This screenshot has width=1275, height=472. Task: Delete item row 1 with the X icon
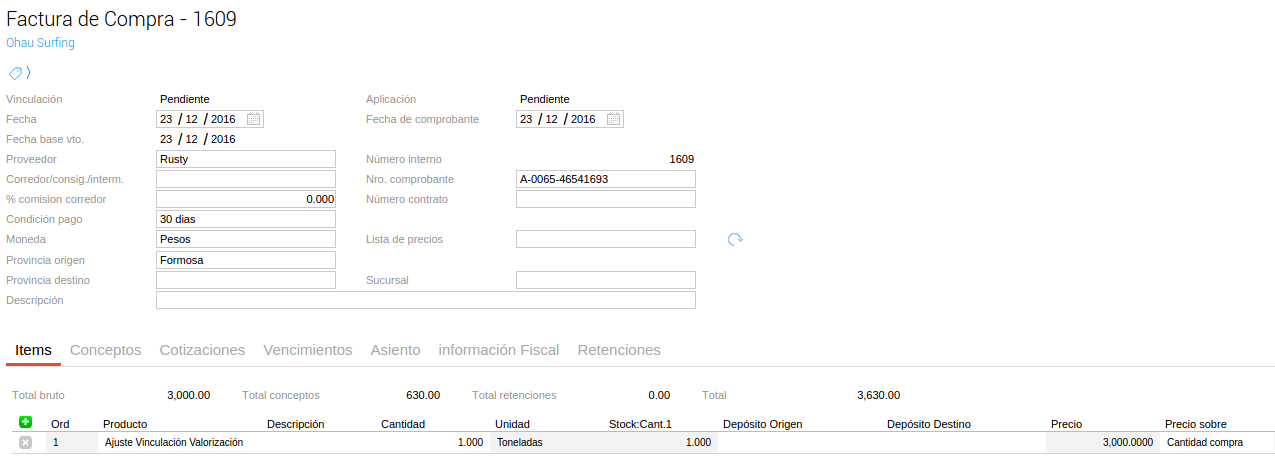26,442
